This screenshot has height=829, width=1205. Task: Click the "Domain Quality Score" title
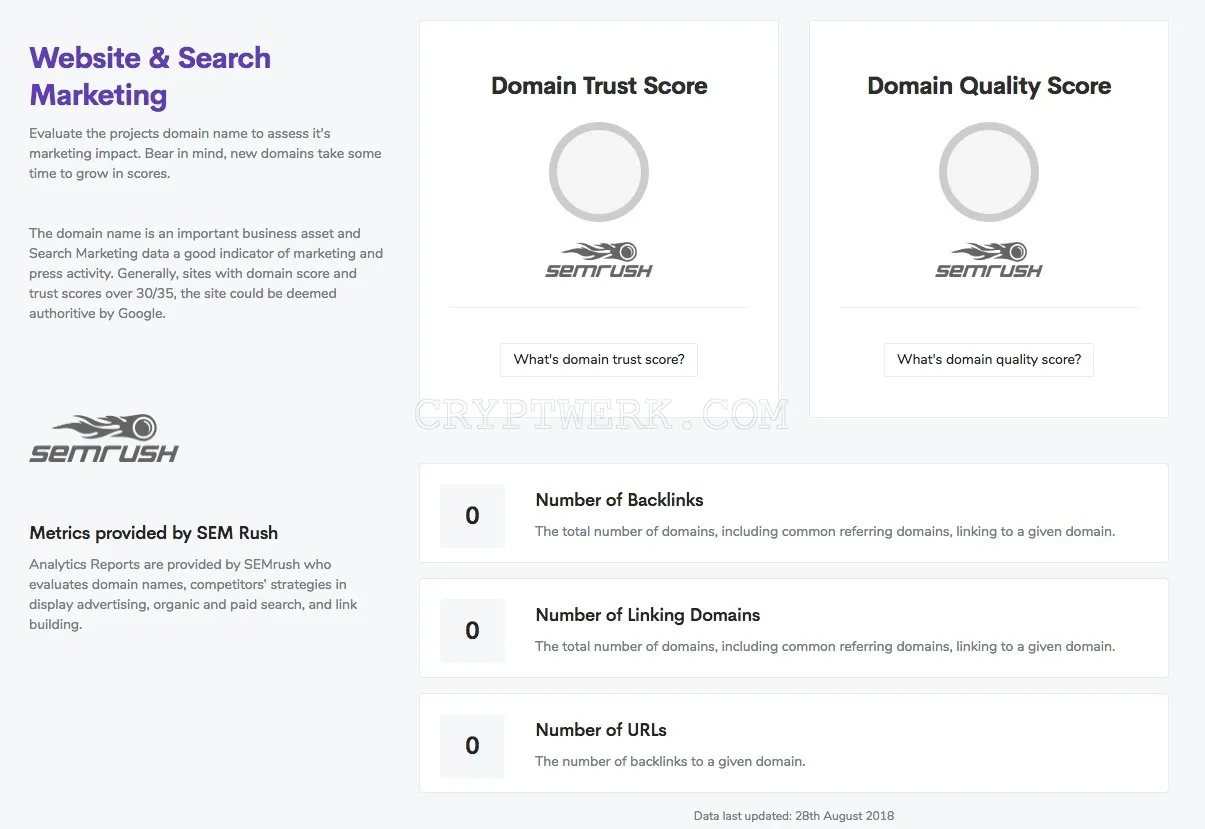[x=989, y=86]
